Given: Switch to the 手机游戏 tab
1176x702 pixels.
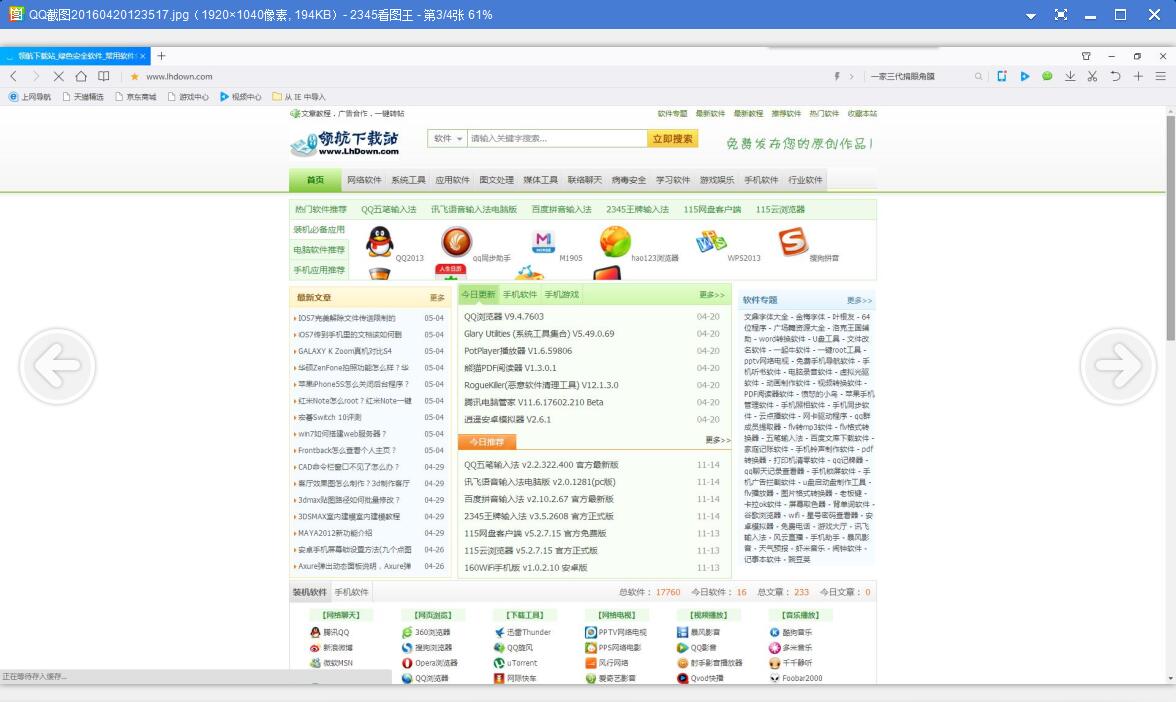Looking at the screenshot, I should pyautogui.click(x=562, y=295).
